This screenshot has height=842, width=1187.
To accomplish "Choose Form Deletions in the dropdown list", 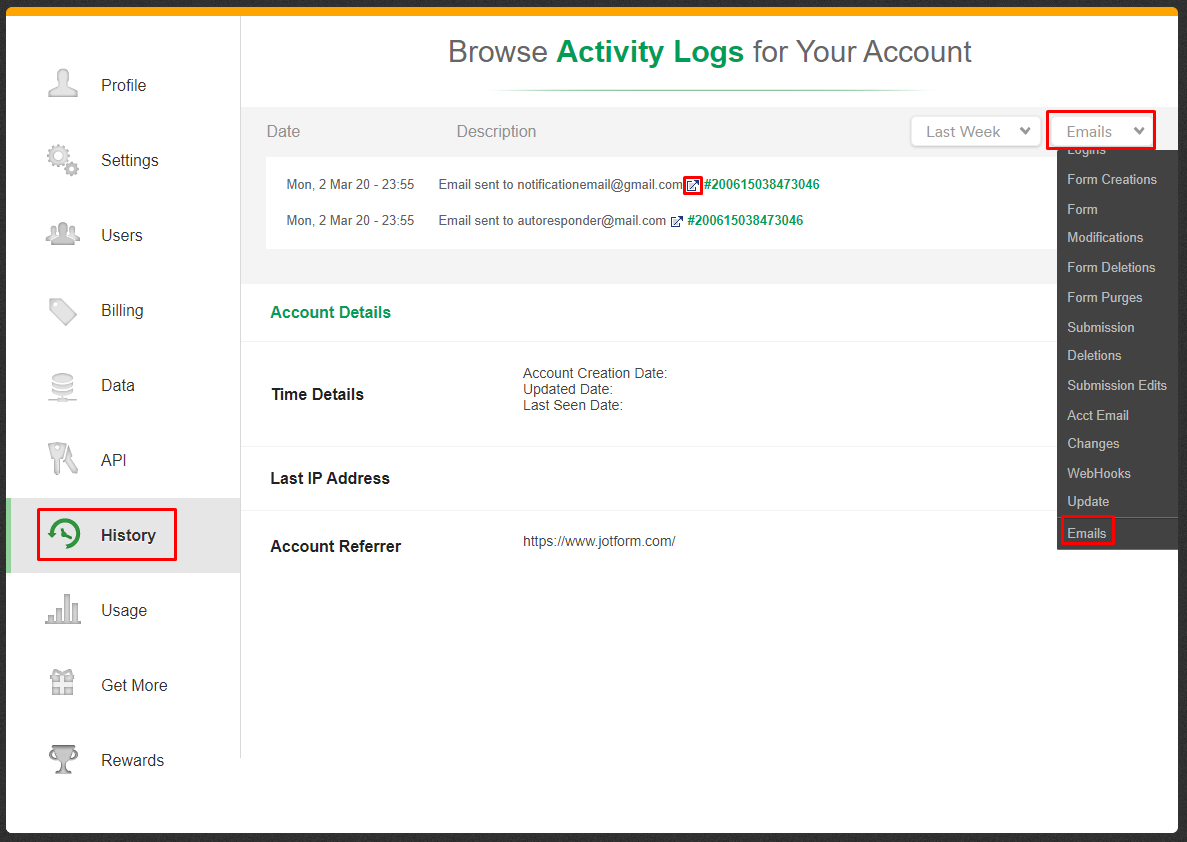I will 1110,268.
